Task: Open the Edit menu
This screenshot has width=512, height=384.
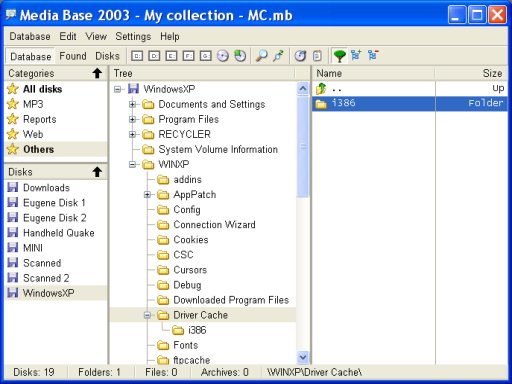Action: (x=68, y=36)
